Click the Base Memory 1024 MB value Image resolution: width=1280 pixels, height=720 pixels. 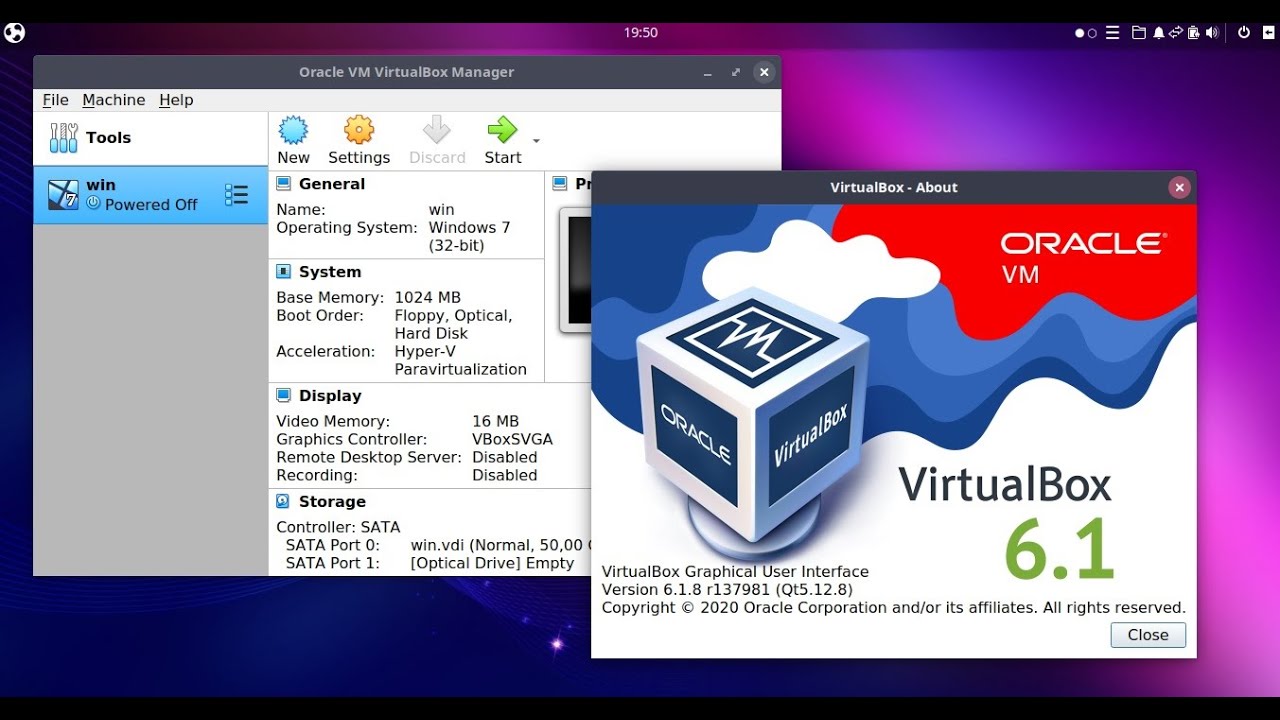pyautogui.click(x=428, y=298)
